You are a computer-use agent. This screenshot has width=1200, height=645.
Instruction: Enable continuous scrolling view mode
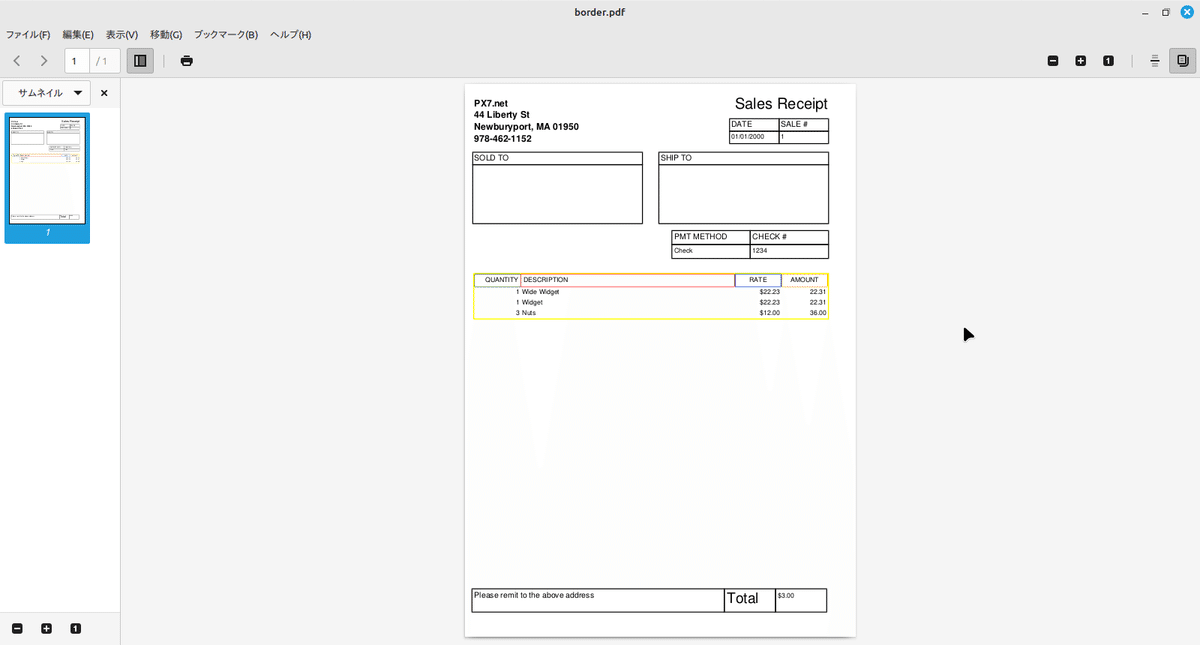click(1155, 60)
